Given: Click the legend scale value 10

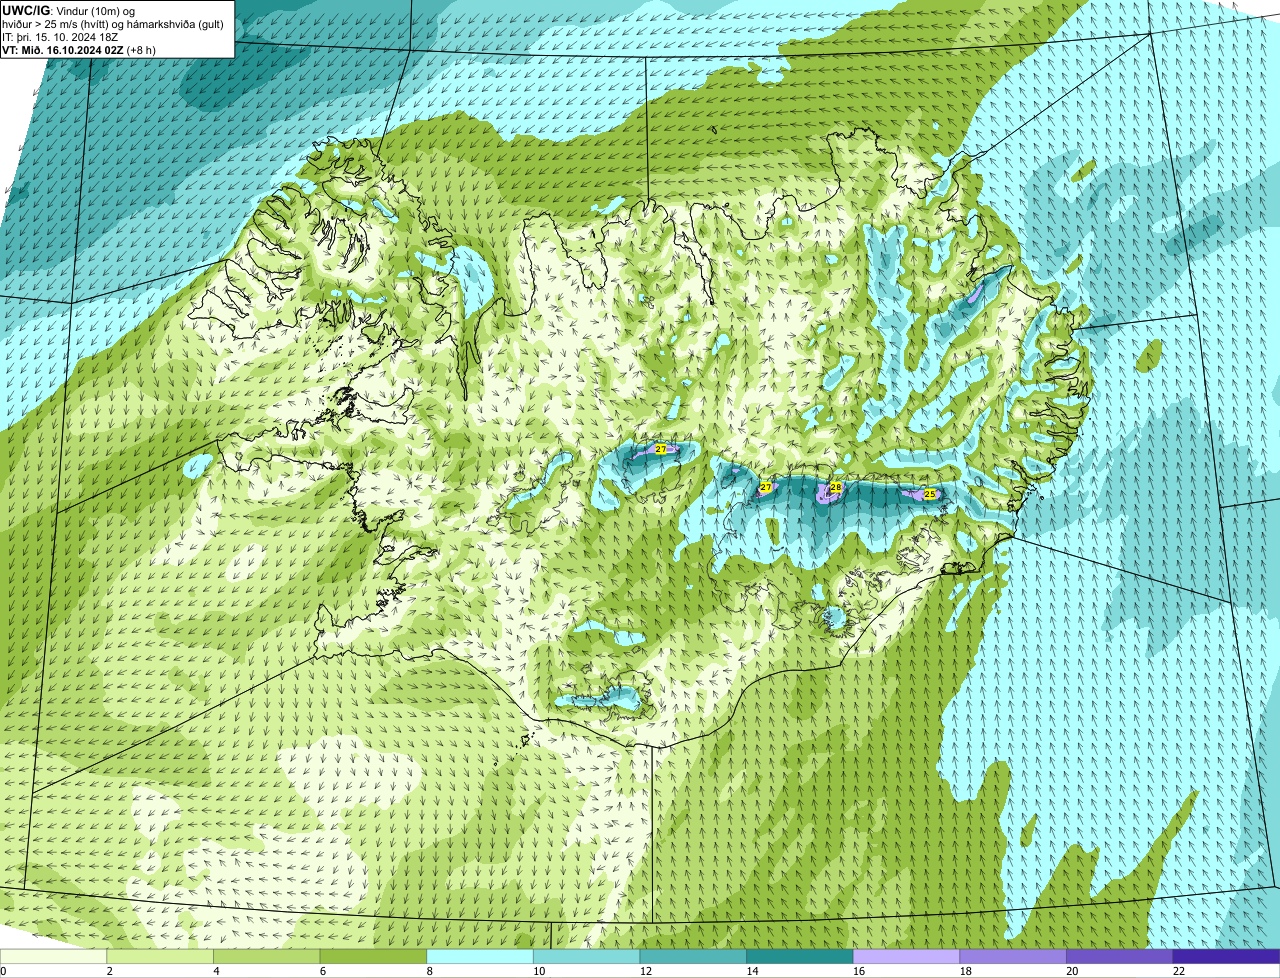Looking at the screenshot, I should [539, 970].
